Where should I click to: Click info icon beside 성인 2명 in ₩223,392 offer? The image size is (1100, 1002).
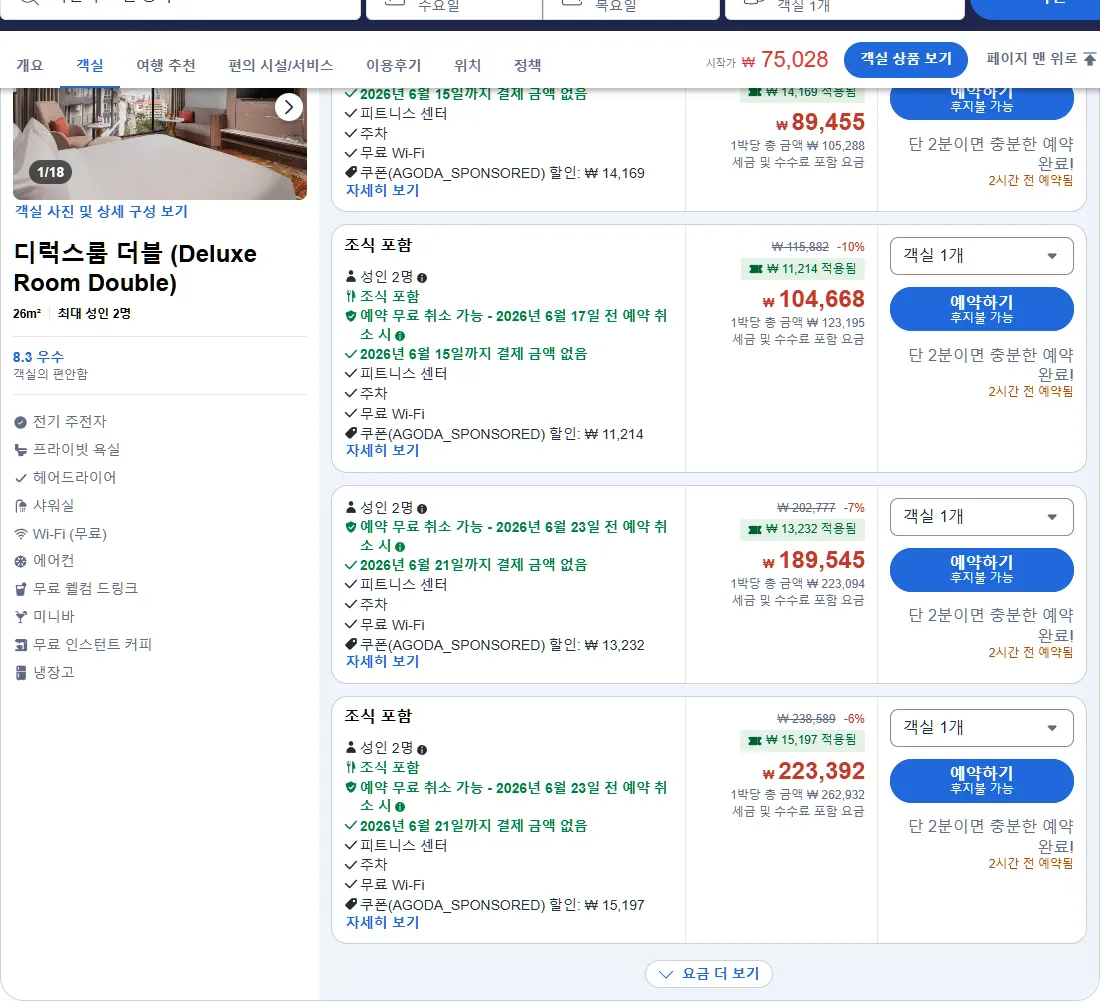coord(422,749)
